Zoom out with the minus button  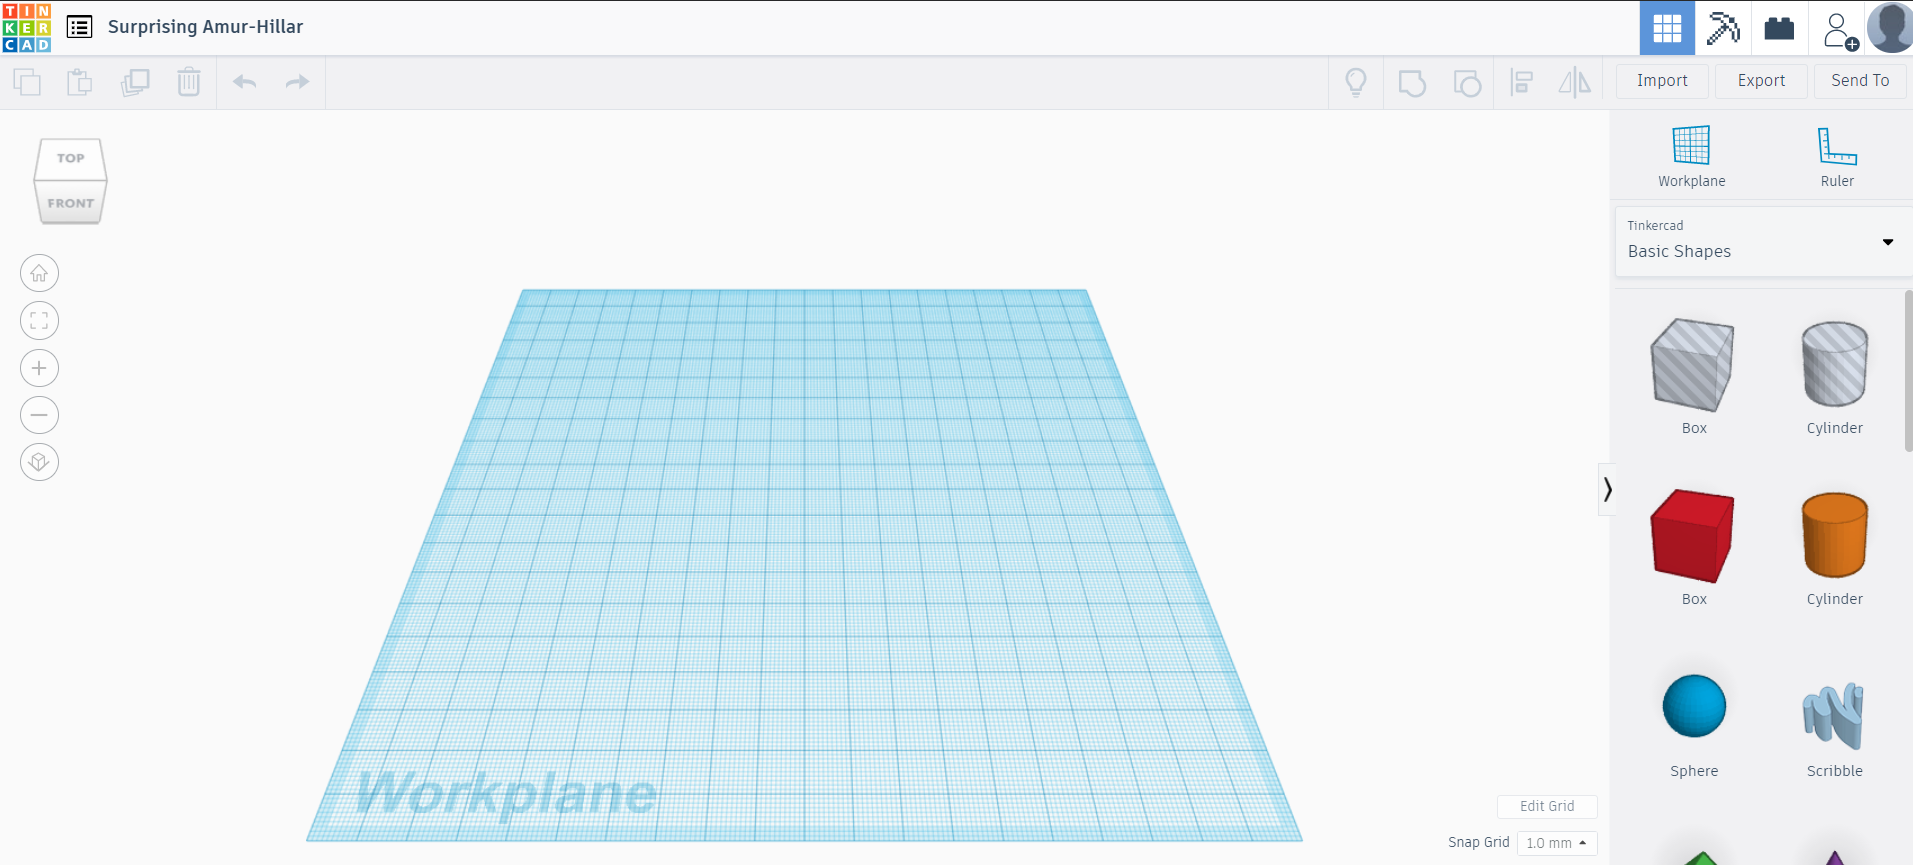coord(39,415)
